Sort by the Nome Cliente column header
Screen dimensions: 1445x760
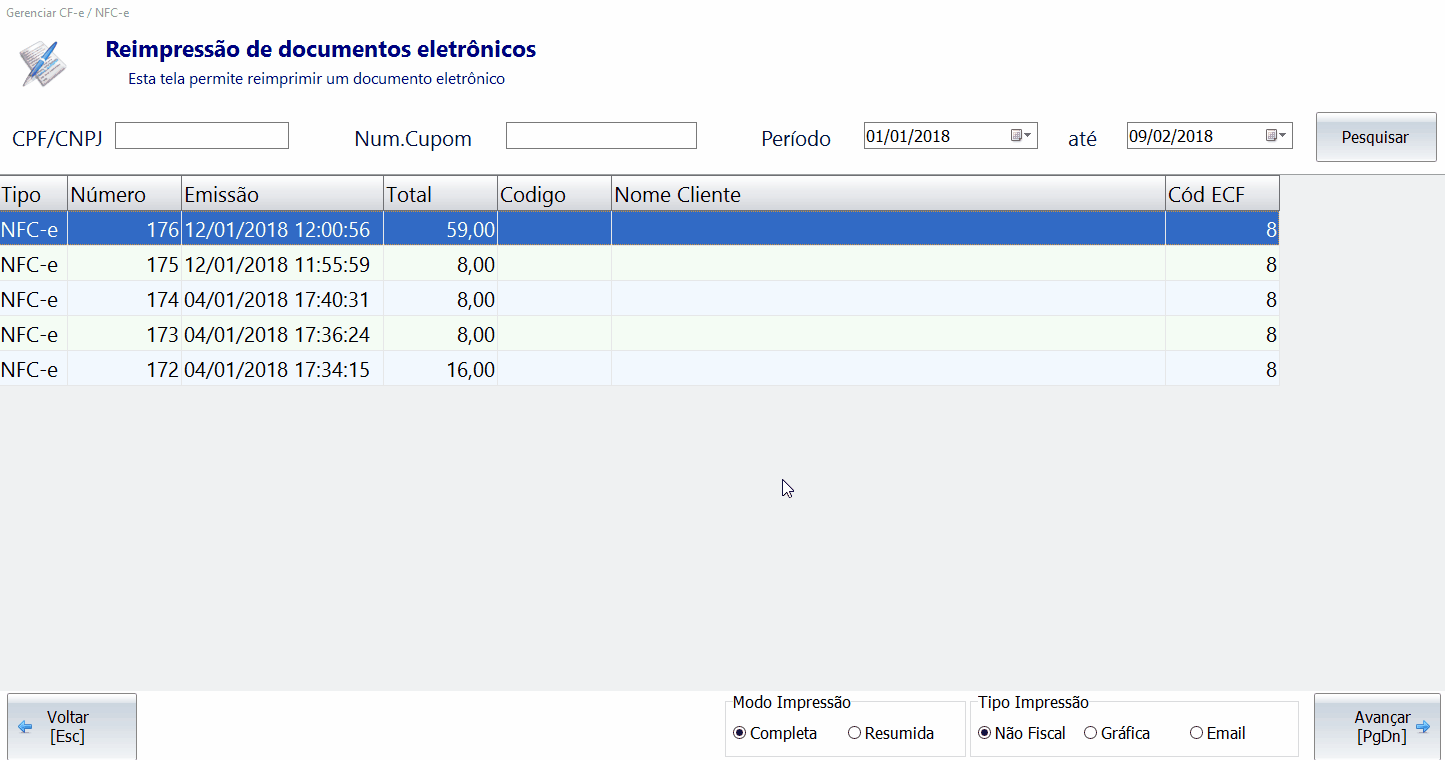coord(888,194)
